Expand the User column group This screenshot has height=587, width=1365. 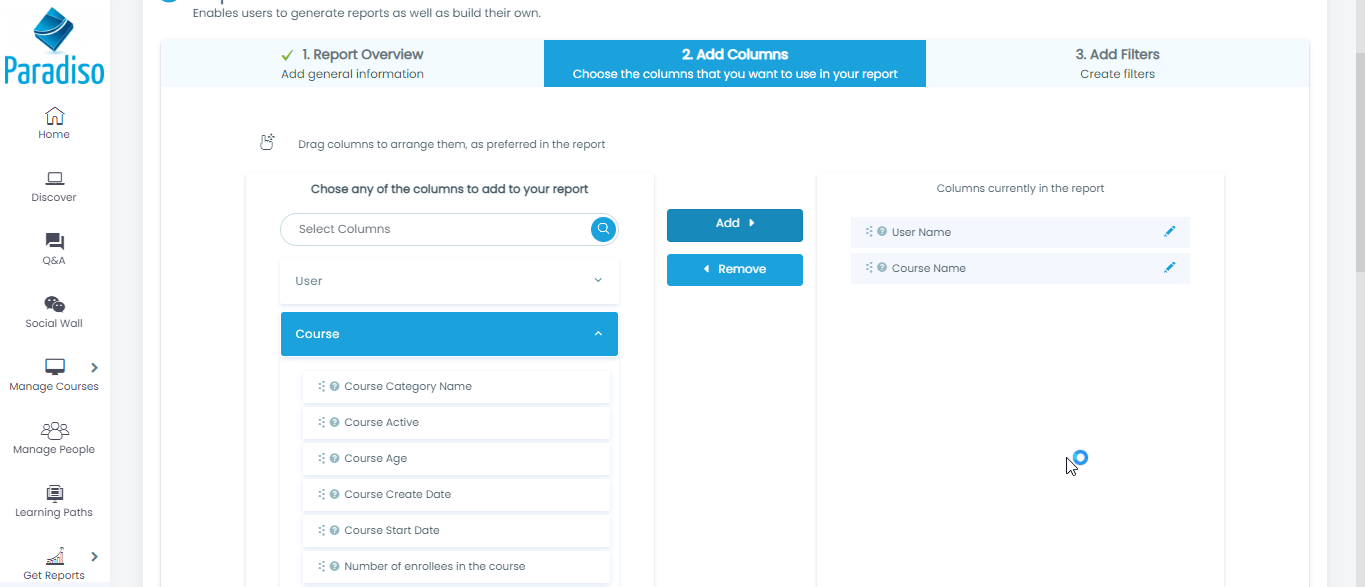(x=449, y=281)
